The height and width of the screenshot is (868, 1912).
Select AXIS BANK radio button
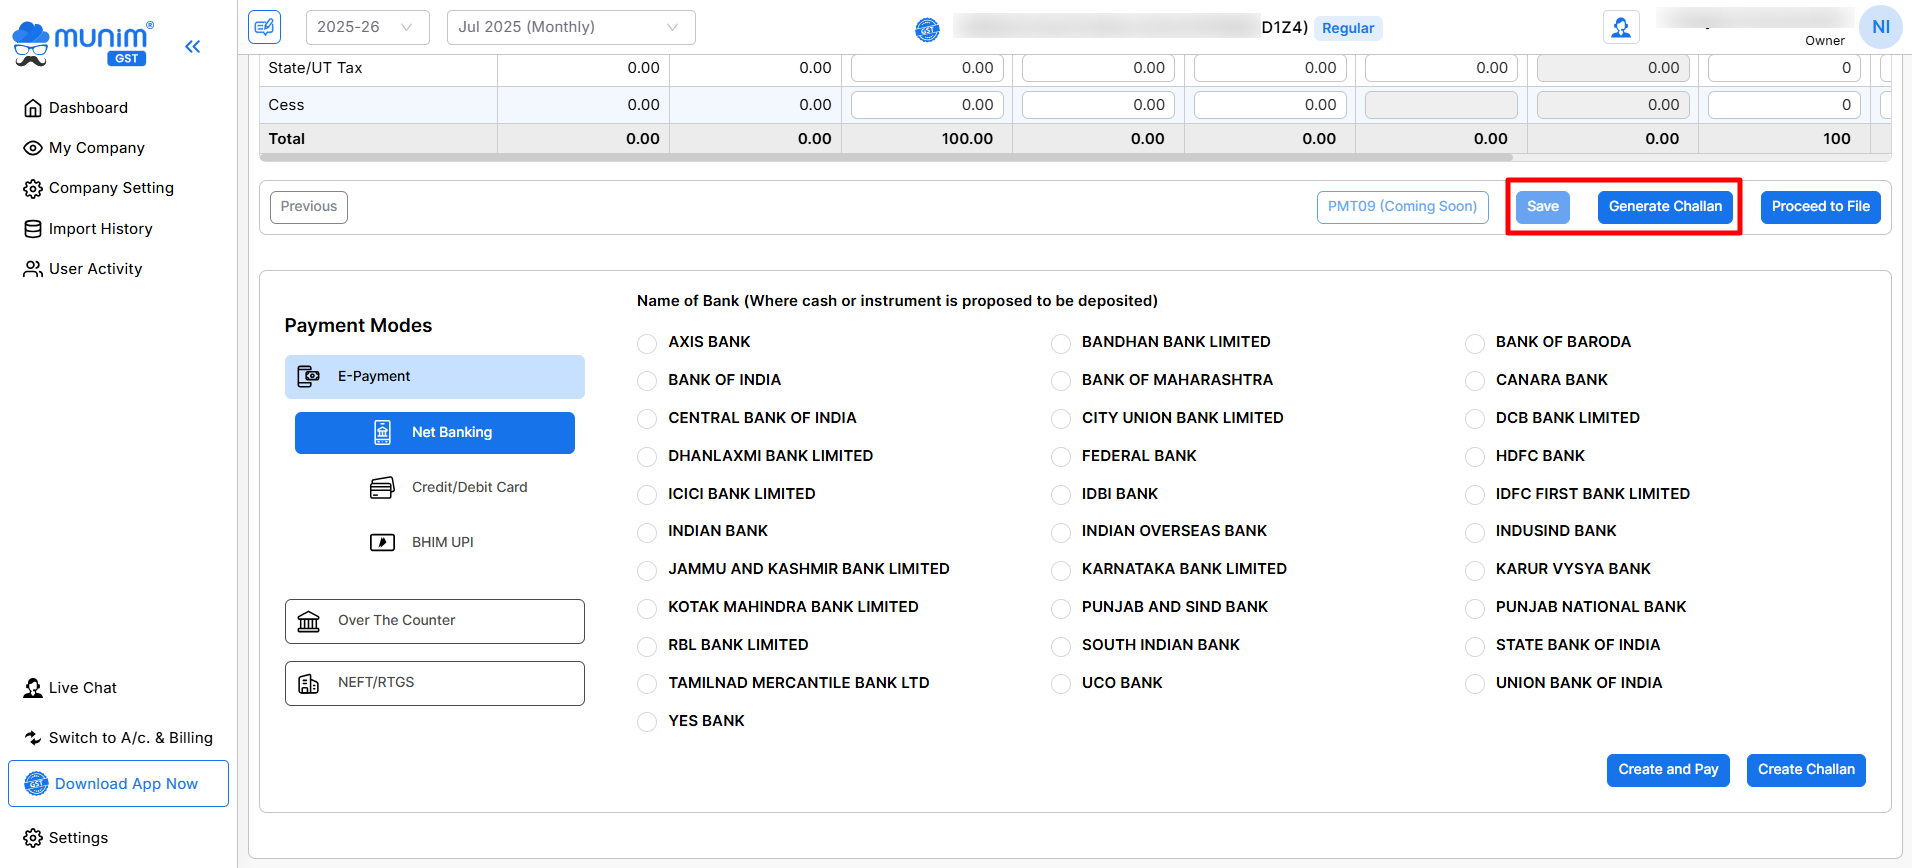click(x=647, y=343)
